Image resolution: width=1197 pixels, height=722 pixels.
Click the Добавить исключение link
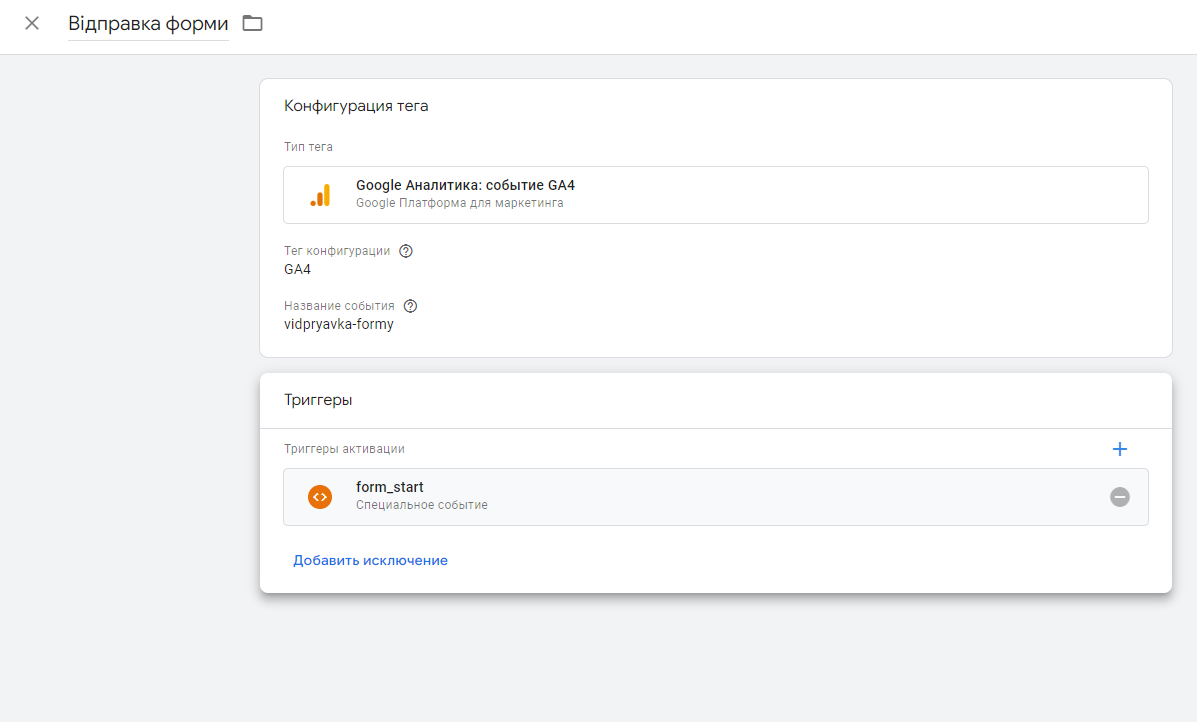coord(370,561)
